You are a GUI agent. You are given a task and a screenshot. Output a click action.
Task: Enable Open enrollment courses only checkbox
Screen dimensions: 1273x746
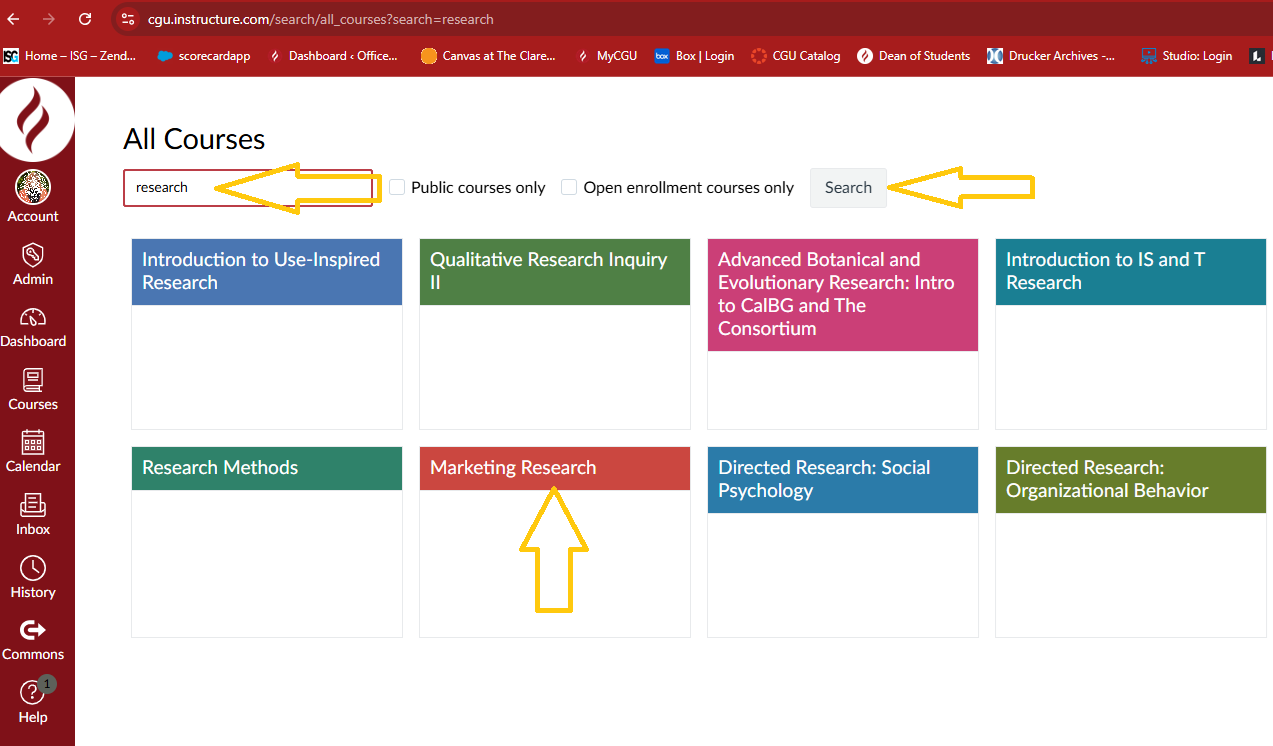[569, 187]
